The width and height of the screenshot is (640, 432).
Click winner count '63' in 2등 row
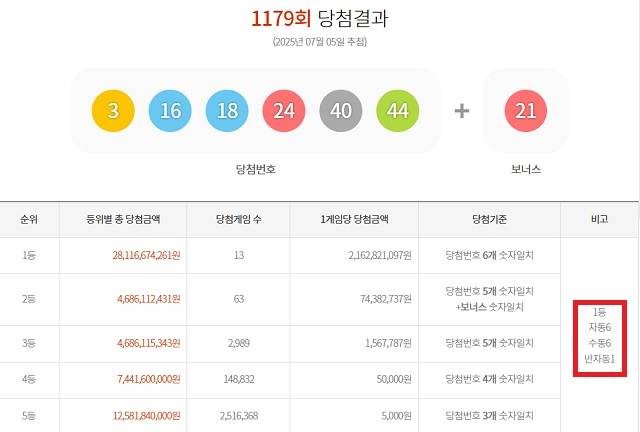pyautogui.click(x=239, y=299)
